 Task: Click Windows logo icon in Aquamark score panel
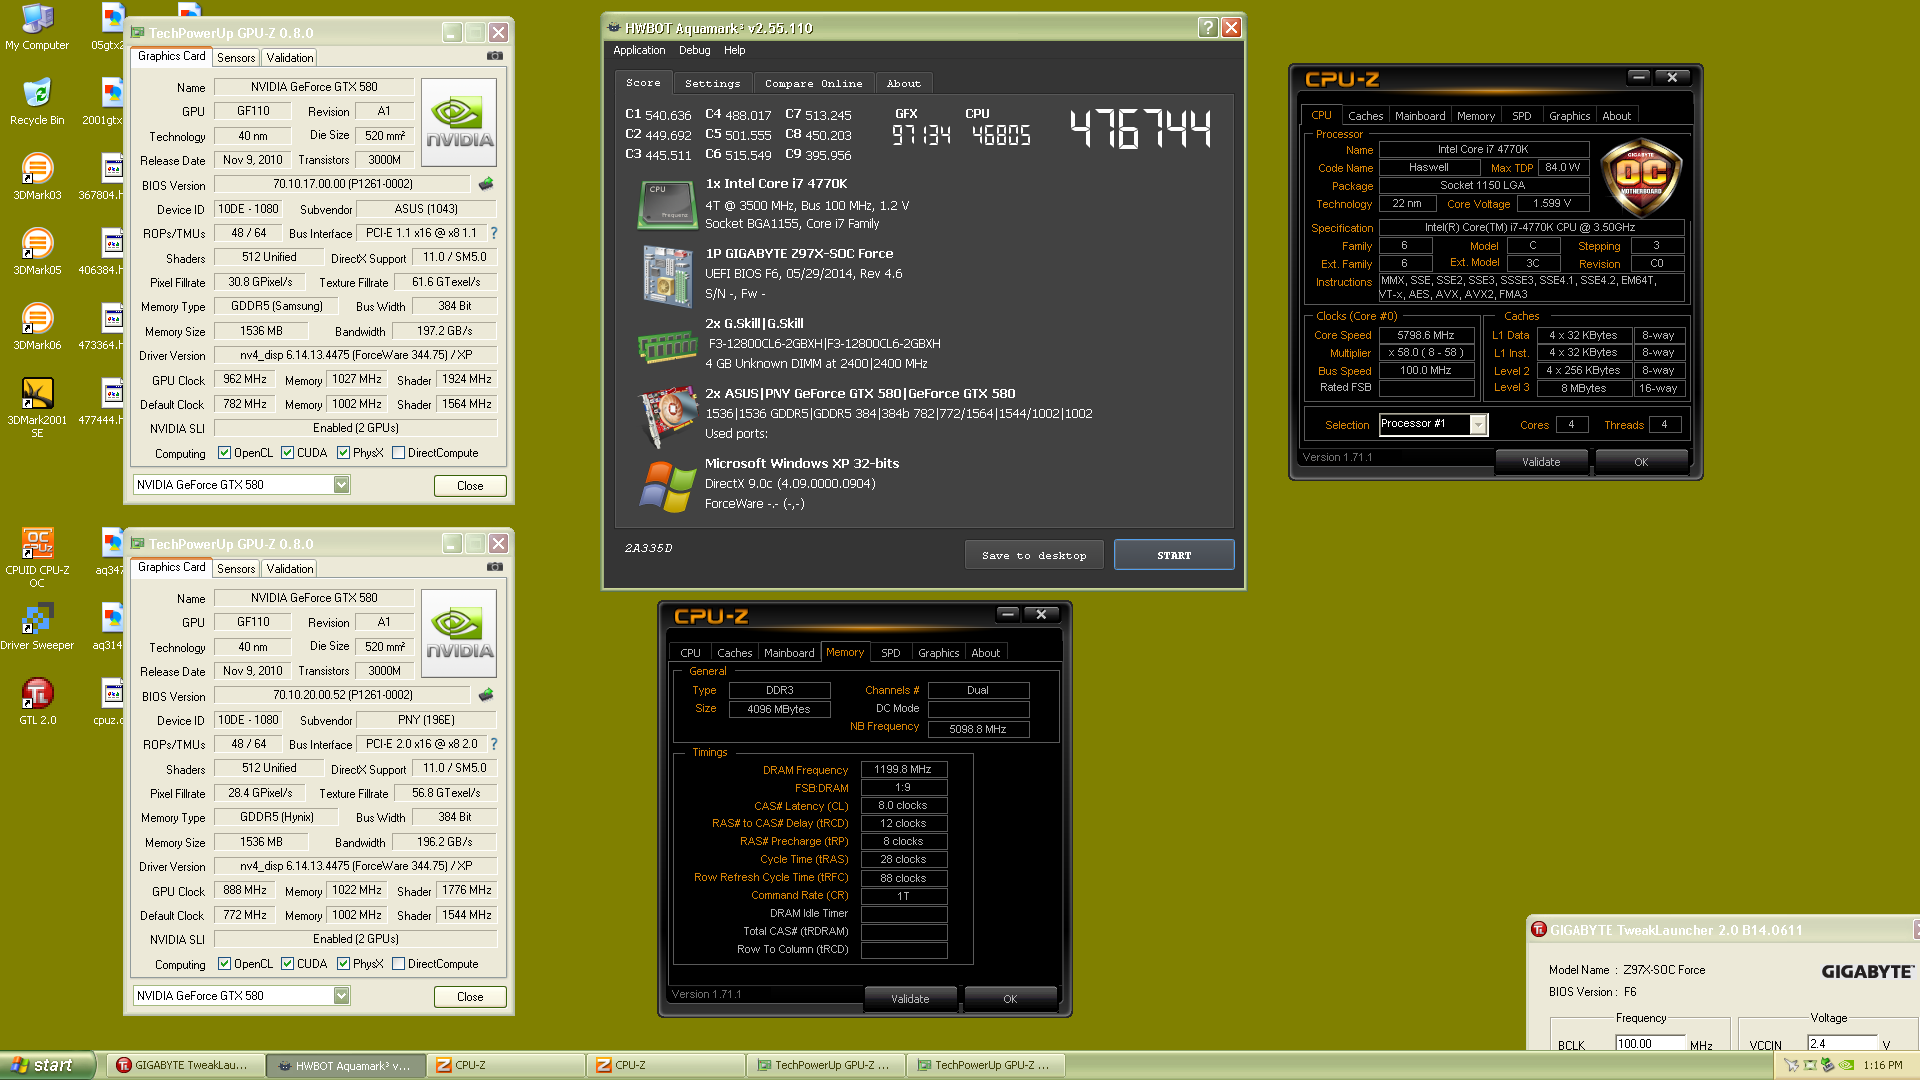point(667,486)
